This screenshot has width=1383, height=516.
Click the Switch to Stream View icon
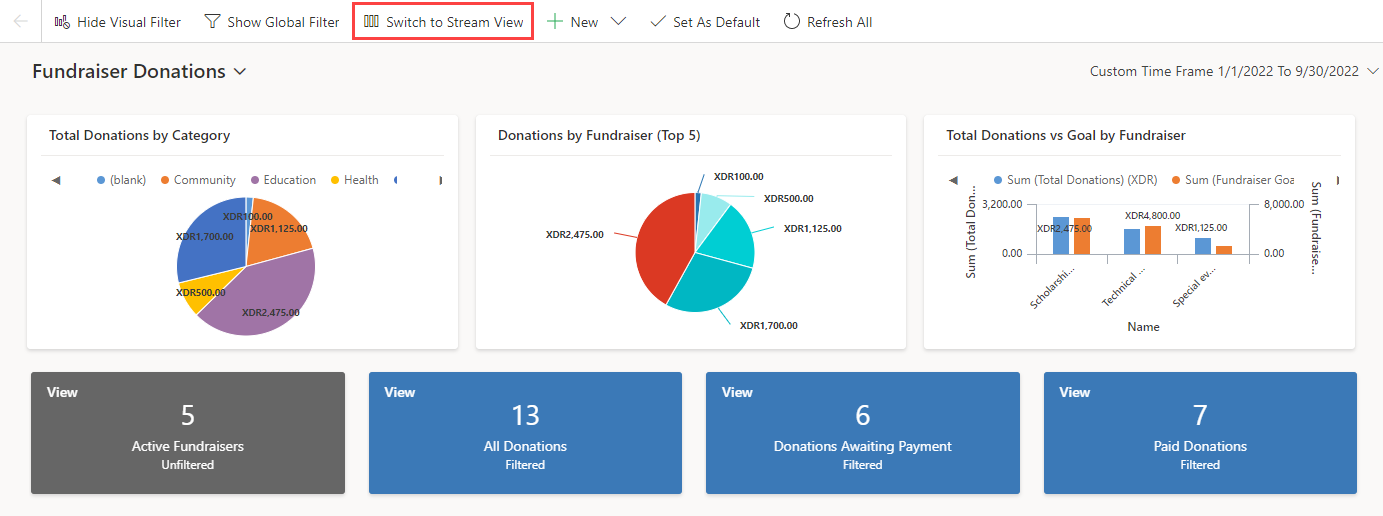click(x=371, y=21)
